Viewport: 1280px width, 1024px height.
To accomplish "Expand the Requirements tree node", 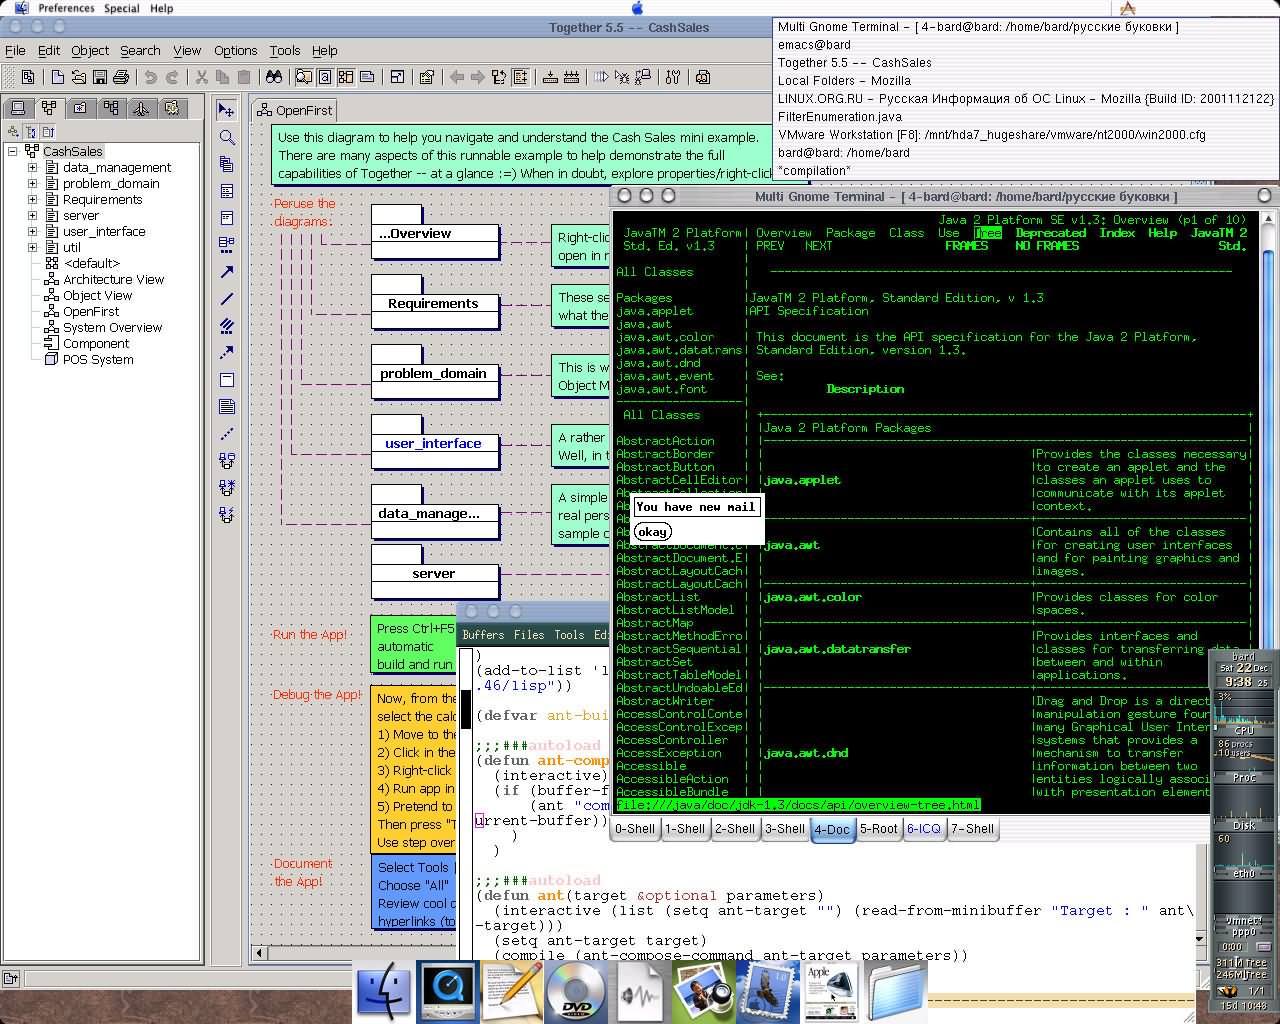I will click(32, 199).
